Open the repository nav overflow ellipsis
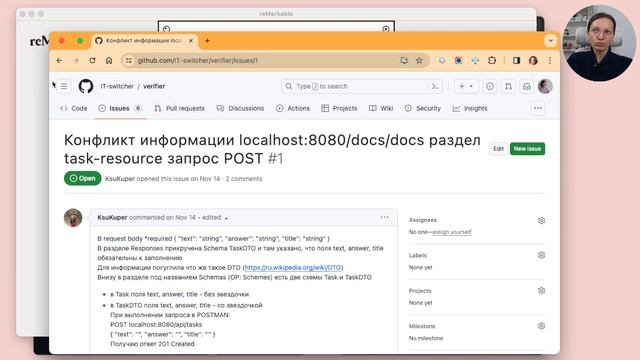The height and width of the screenshot is (360, 640). pyautogui.click(x=538, y=108)
